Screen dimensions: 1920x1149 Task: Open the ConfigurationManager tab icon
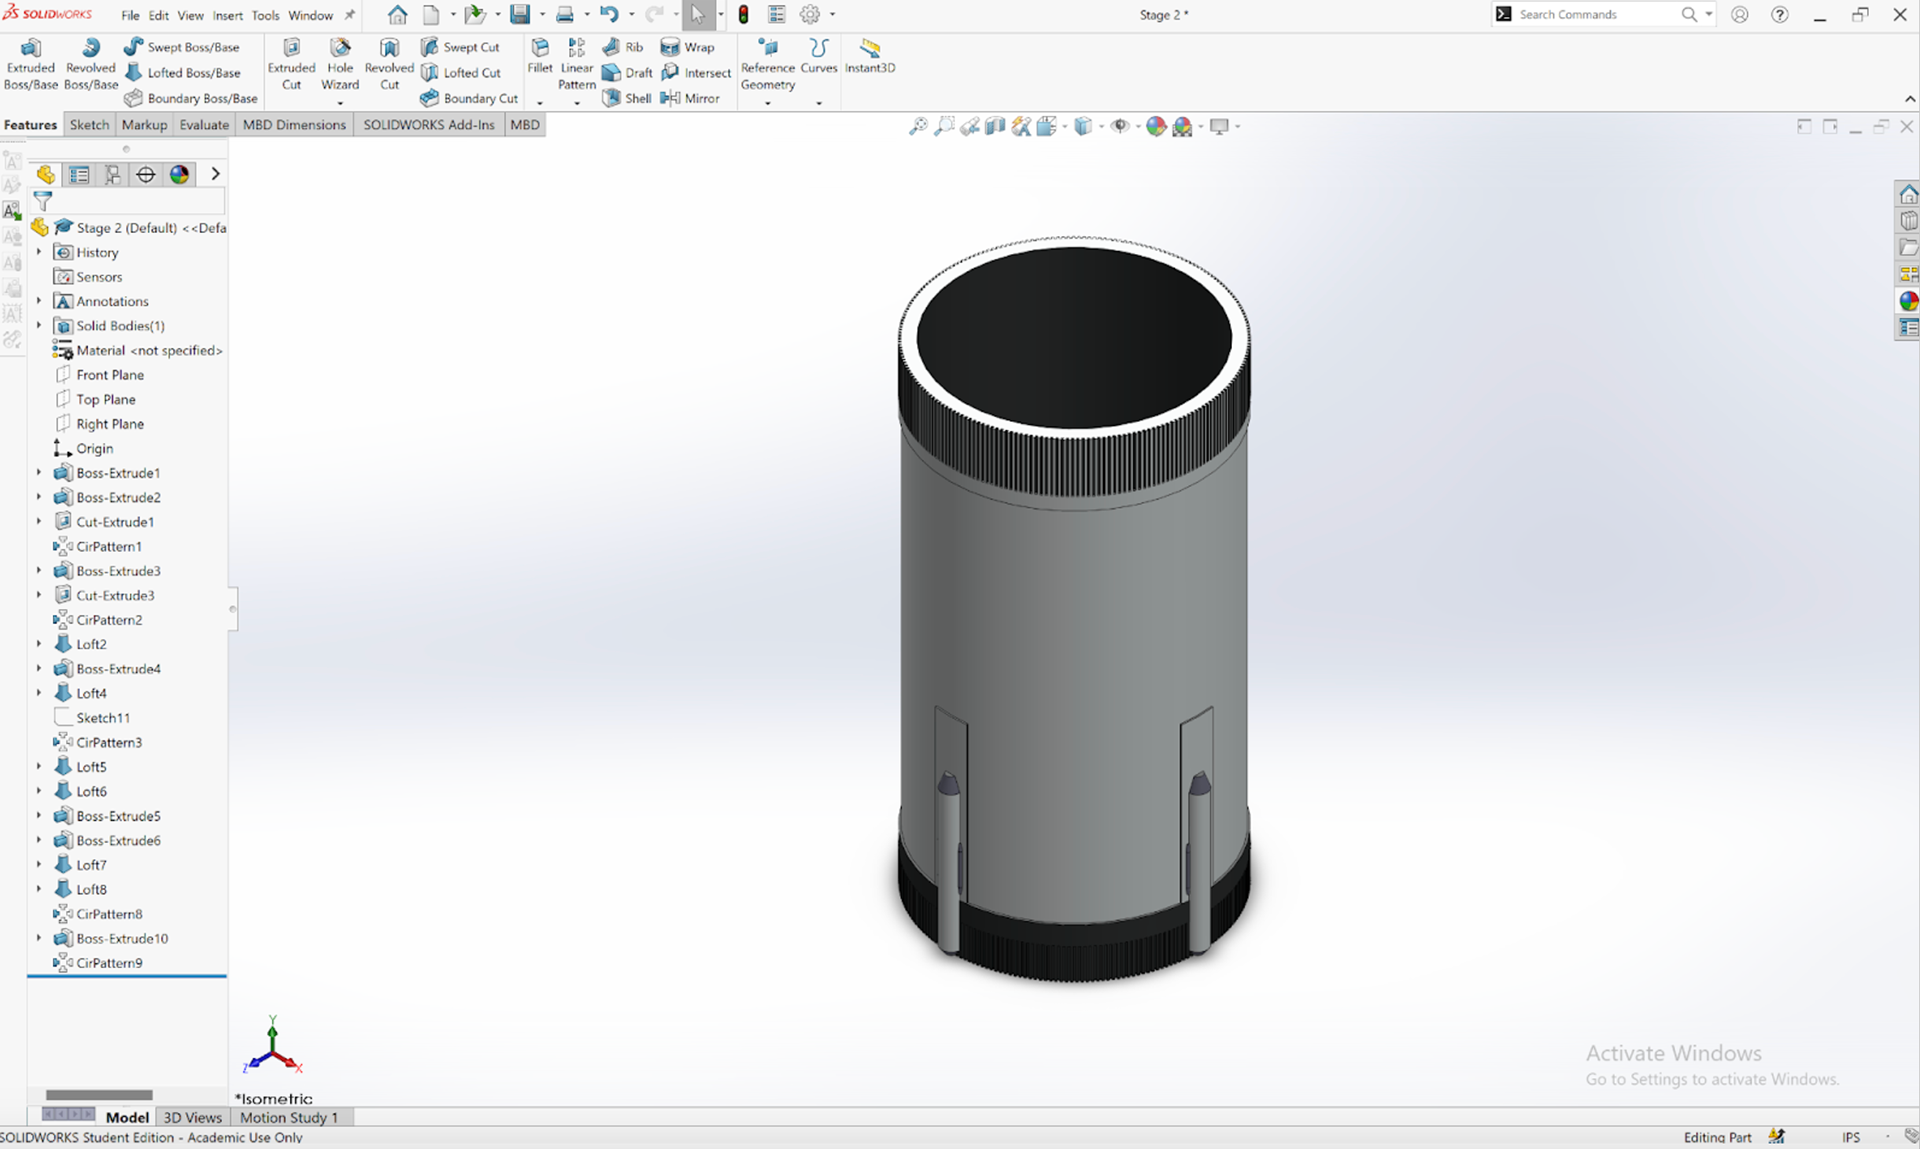pyautogui.click(x=112, y=174)
